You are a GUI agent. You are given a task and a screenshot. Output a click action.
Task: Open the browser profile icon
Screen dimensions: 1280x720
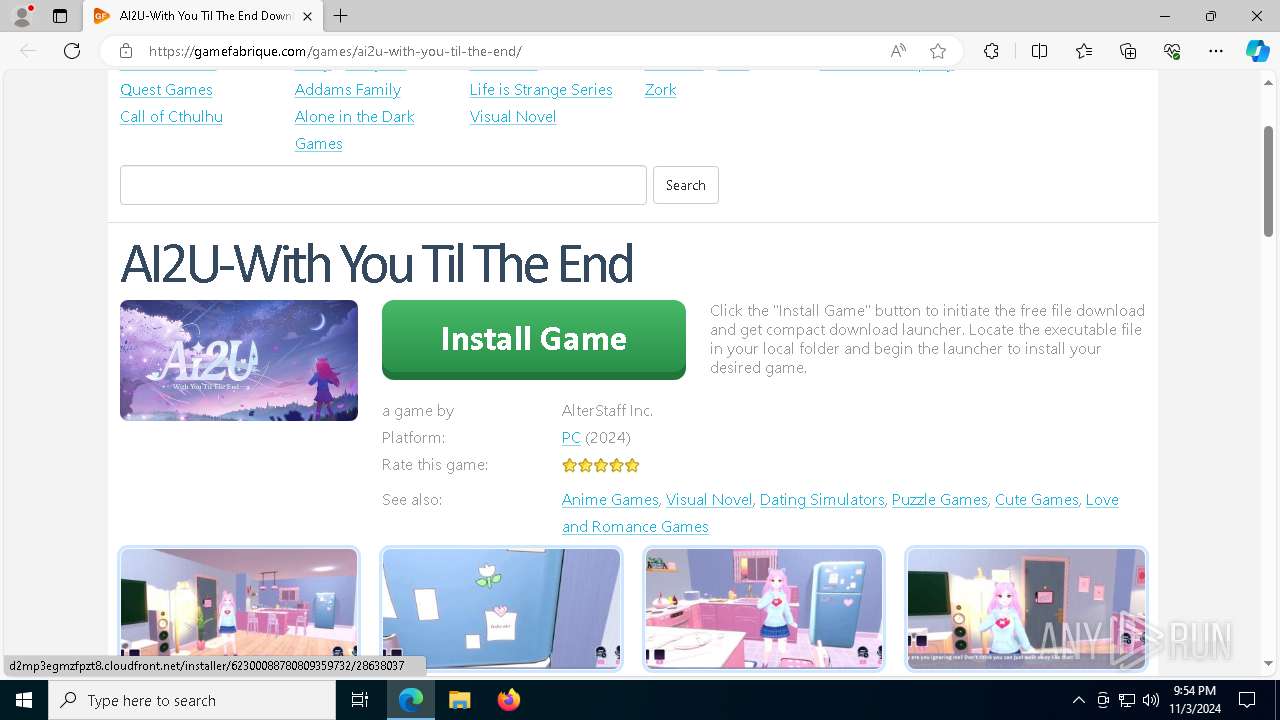(x=22, y=16)
